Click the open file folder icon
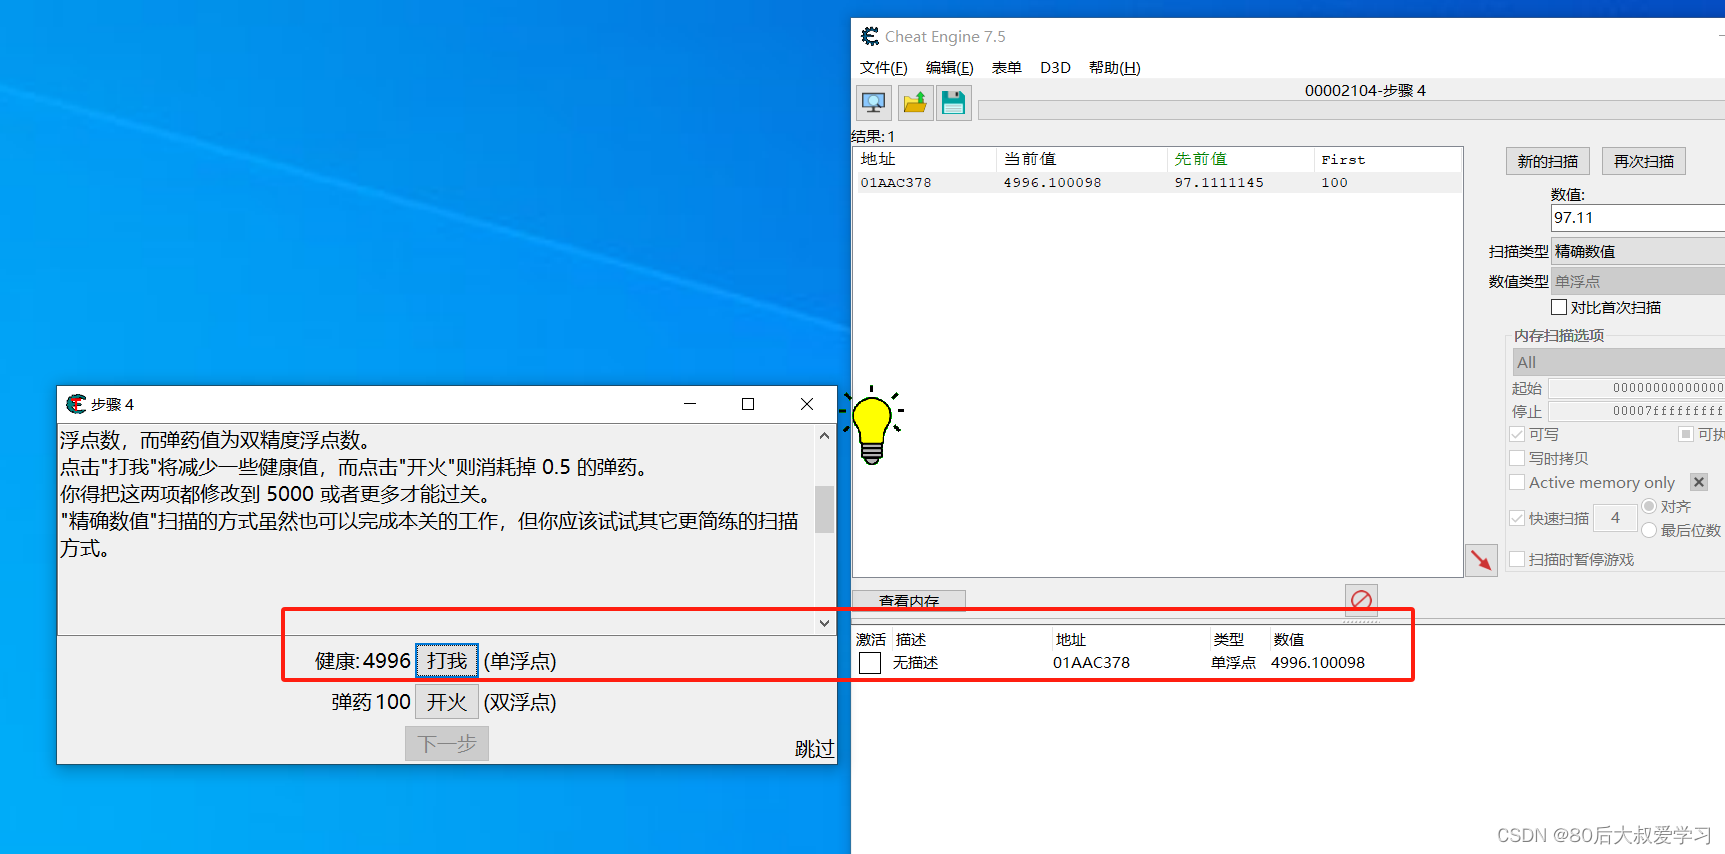This screenshot has height=854, width=1725. coord(914,102)
